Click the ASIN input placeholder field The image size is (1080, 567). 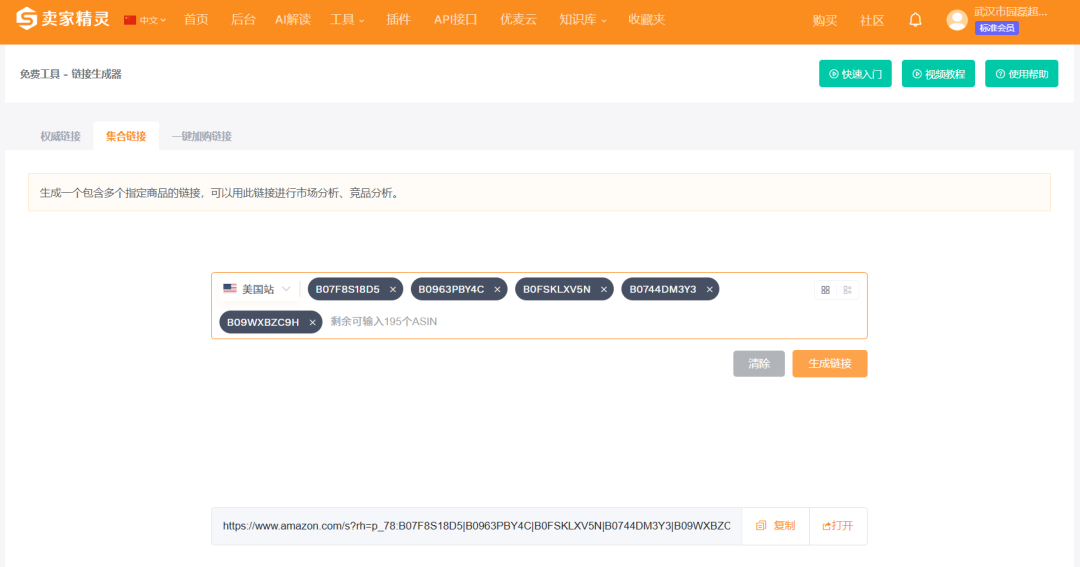384,322
